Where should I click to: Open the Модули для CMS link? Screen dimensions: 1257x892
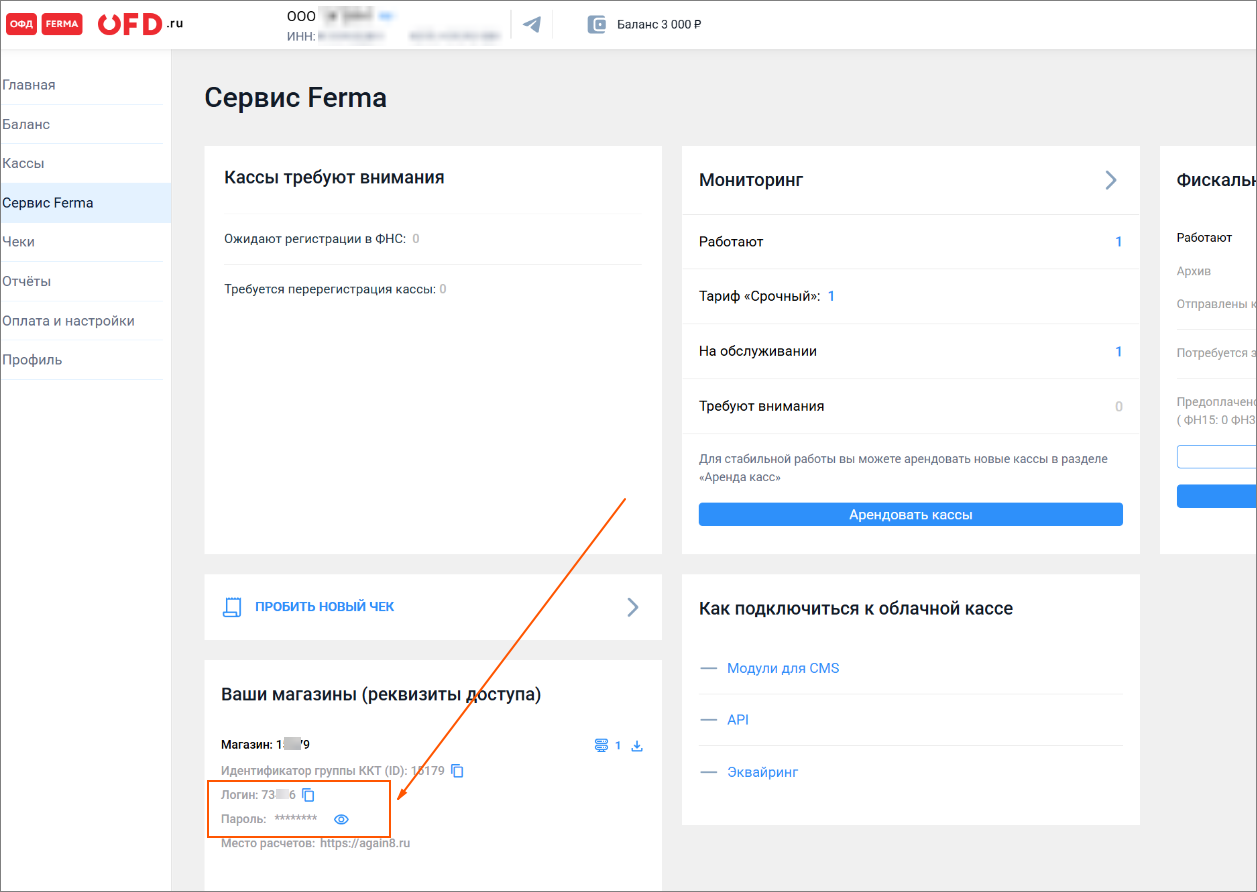[x=783, y=668]
